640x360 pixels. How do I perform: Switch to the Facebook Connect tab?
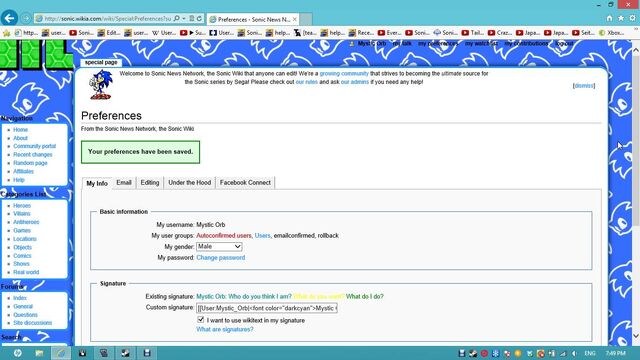[x=245, y=182]
